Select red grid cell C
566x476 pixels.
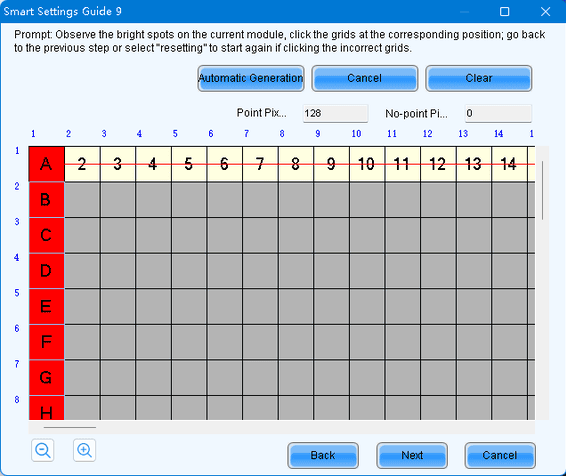(x=47, y=235)
